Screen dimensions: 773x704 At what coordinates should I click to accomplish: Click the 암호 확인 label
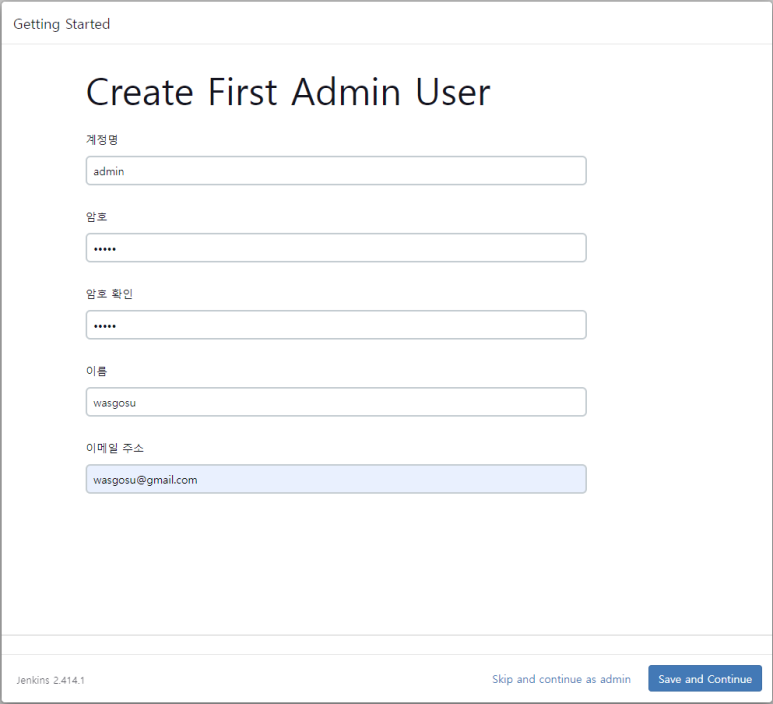tap(109, 294)
